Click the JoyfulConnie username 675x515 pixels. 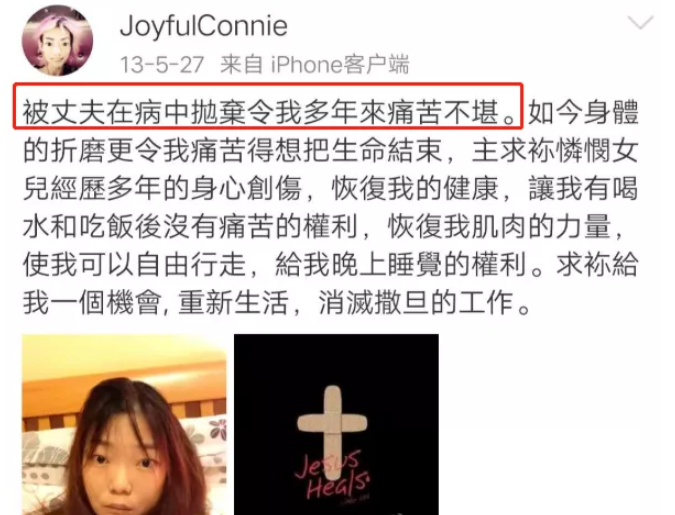pyautogui.click(x=204, y=25)
